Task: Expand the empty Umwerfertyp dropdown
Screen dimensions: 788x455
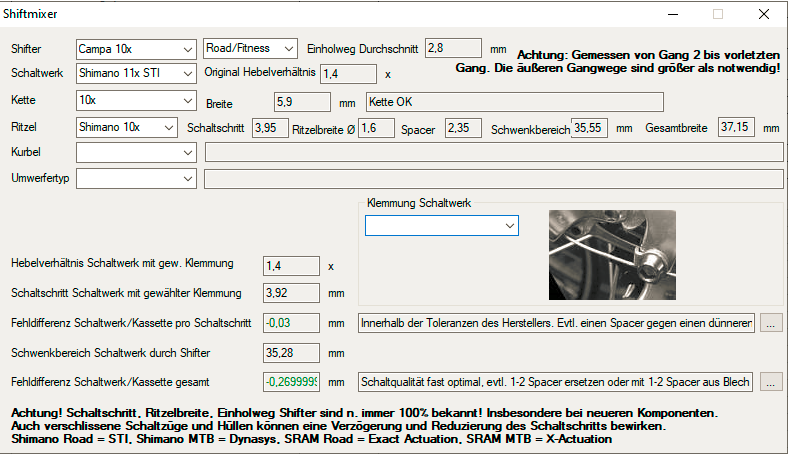Action: [x=136, y=178]
